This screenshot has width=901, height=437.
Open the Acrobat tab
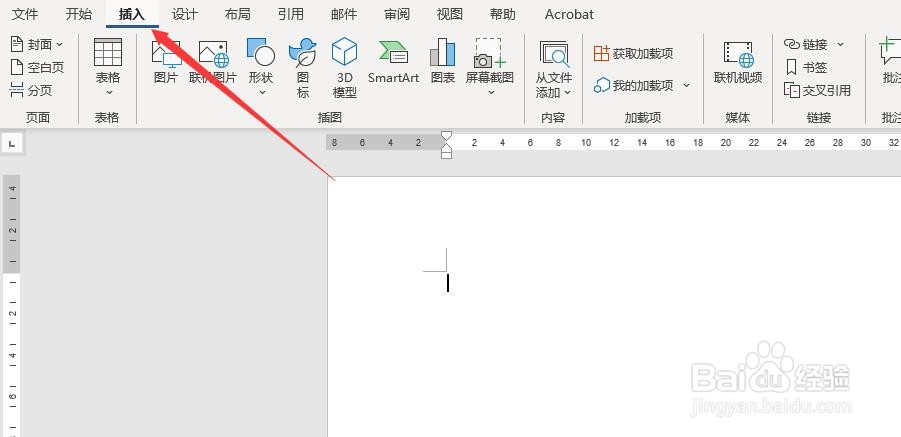(569, 14)
